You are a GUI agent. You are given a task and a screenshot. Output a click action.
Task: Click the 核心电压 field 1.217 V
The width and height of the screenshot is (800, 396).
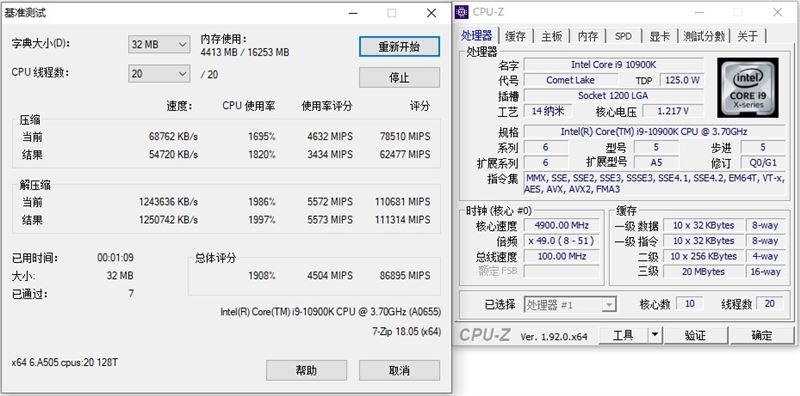672,111
